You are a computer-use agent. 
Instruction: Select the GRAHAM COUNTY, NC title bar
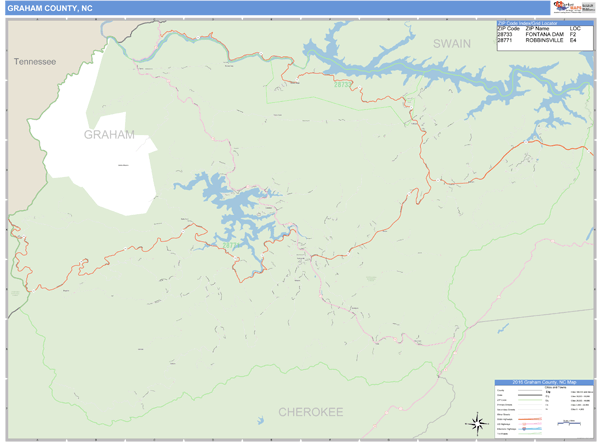(200, 8)
